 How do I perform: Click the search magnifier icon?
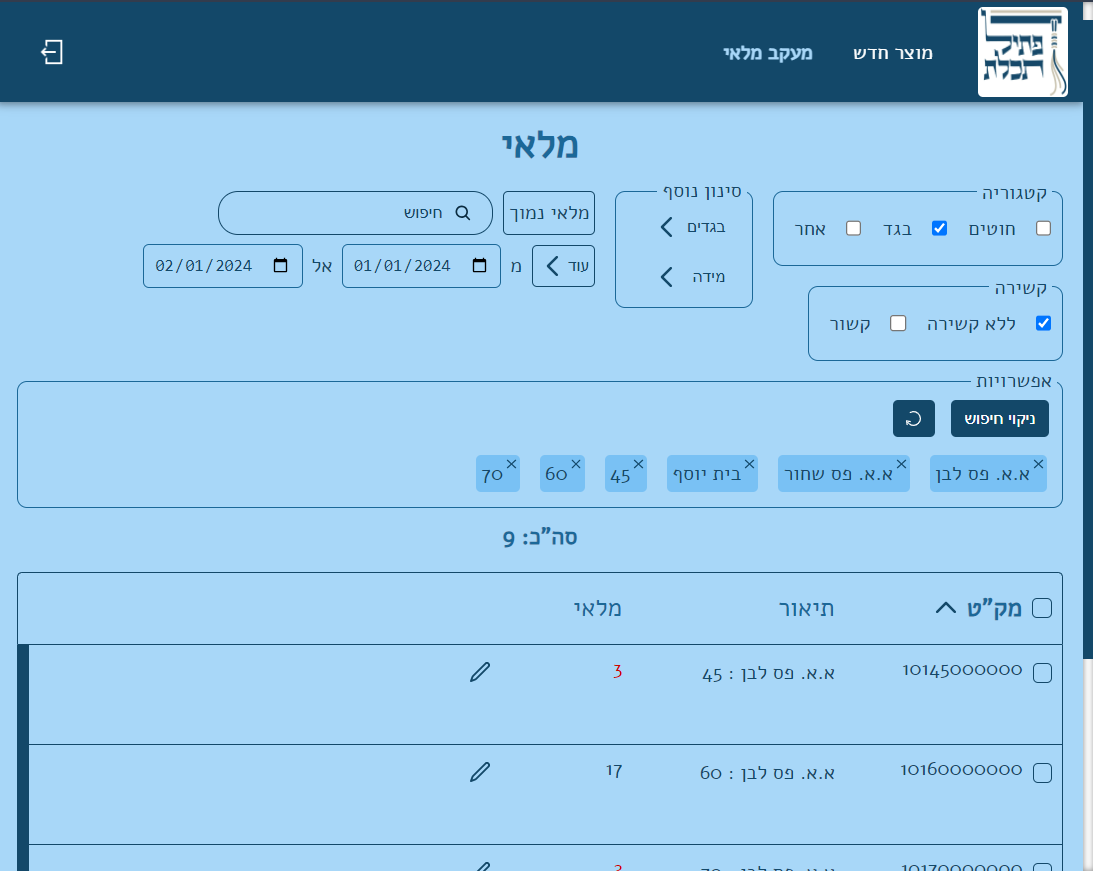[463, 213]
